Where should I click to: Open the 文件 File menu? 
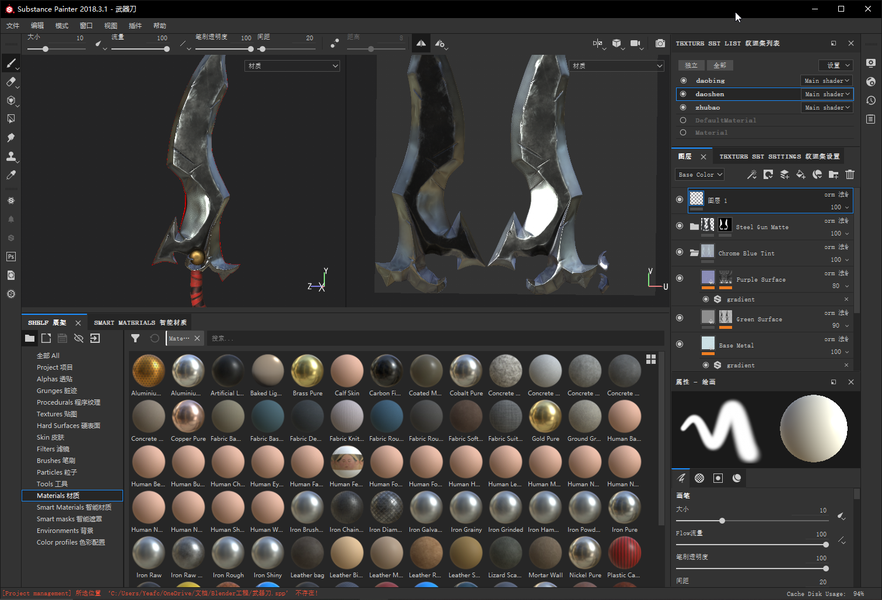pos(12,25)
